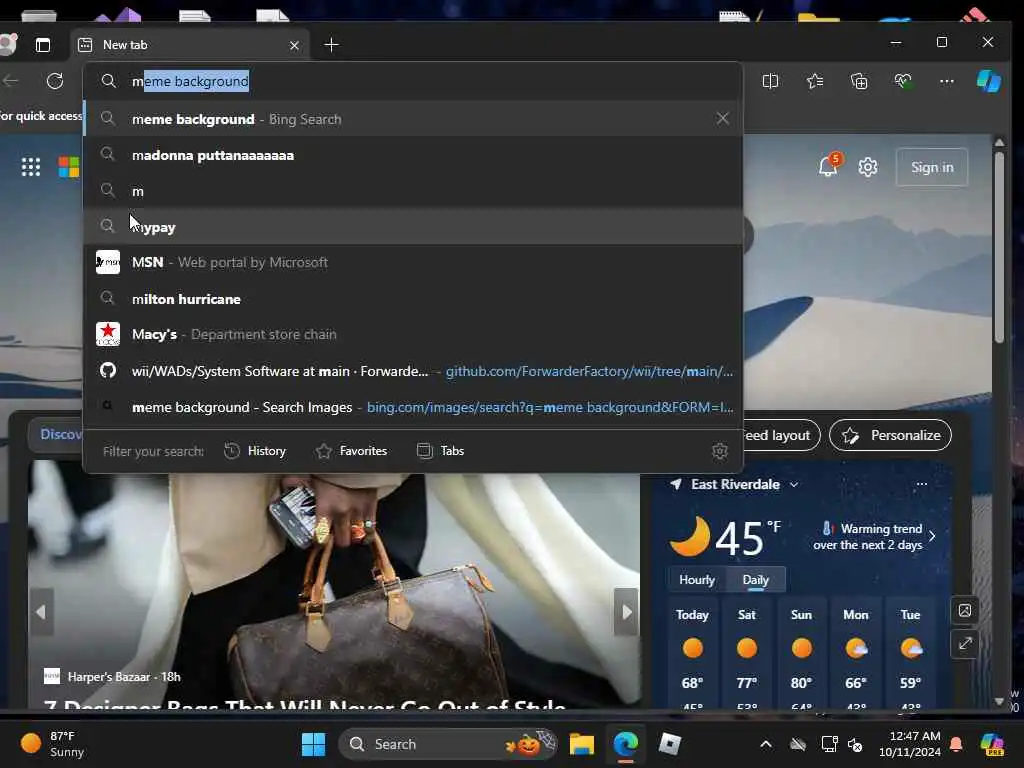1024x768 pixels.
Task: Reload the page with refresh icon
Action: (x=56, y=81)
